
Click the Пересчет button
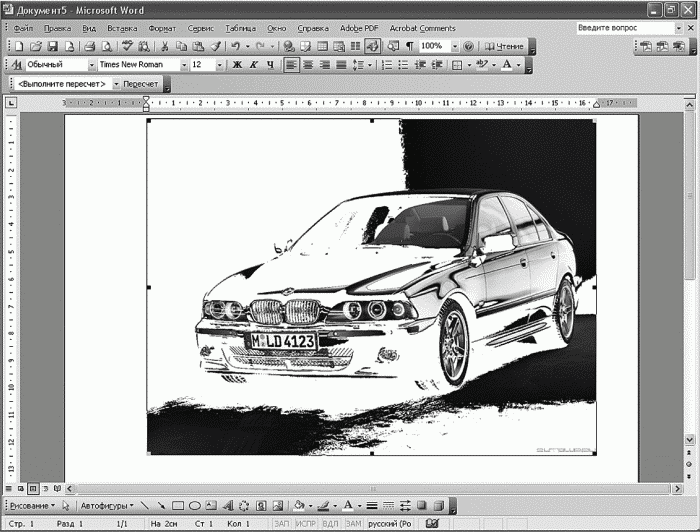pos(141,84)
